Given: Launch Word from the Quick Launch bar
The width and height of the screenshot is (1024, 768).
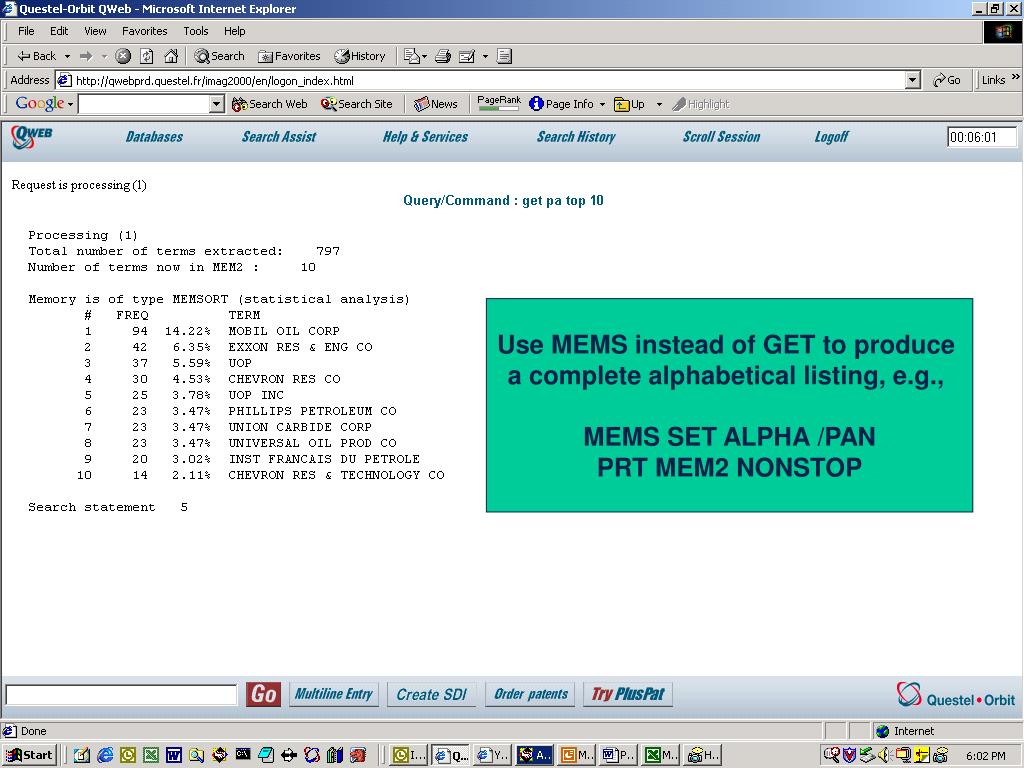Looking at the screenshot, I should click(x=173, y=756).
